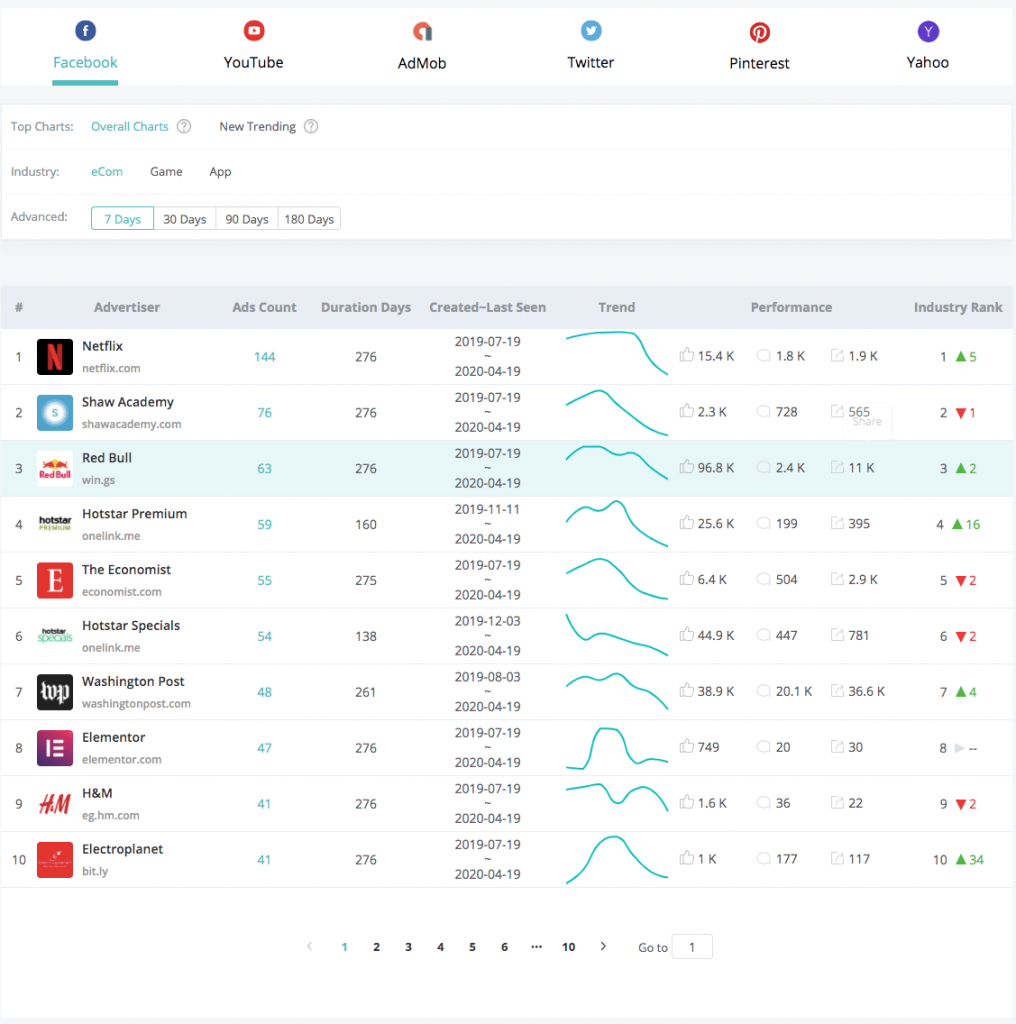Click the AdMob logo icon
1016x1024 pixels.
click(422, 31)
